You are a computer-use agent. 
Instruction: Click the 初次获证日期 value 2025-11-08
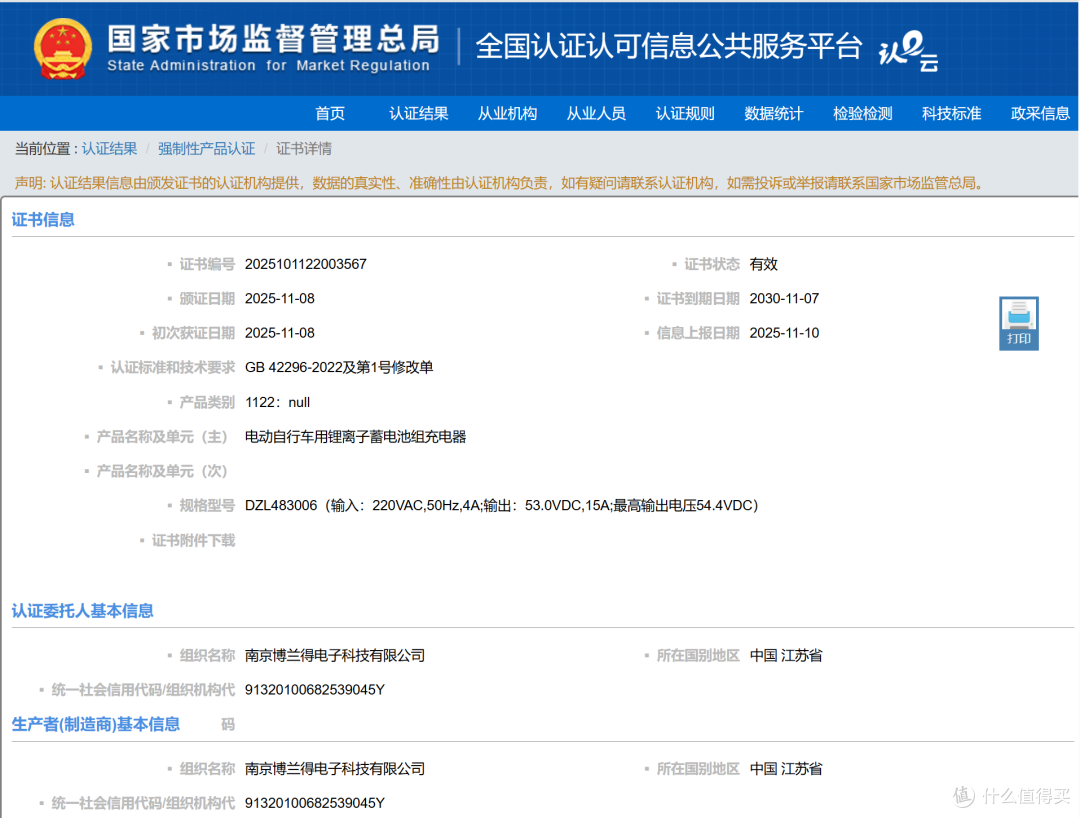(280, 333)
